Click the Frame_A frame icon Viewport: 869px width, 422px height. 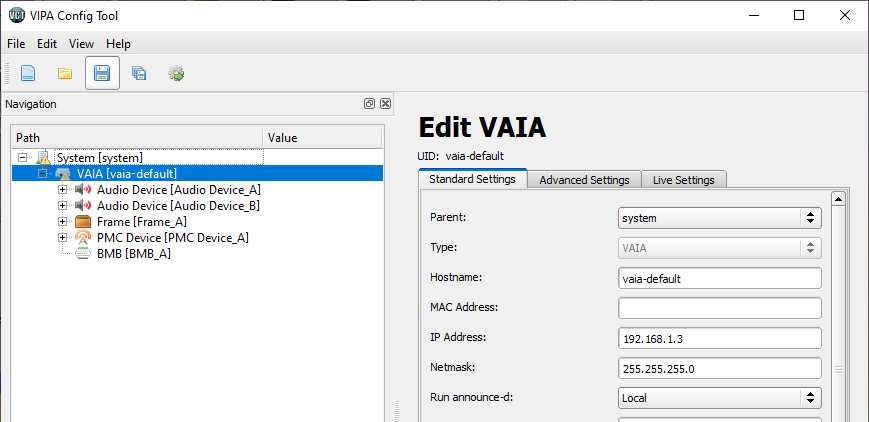point(84,222)
